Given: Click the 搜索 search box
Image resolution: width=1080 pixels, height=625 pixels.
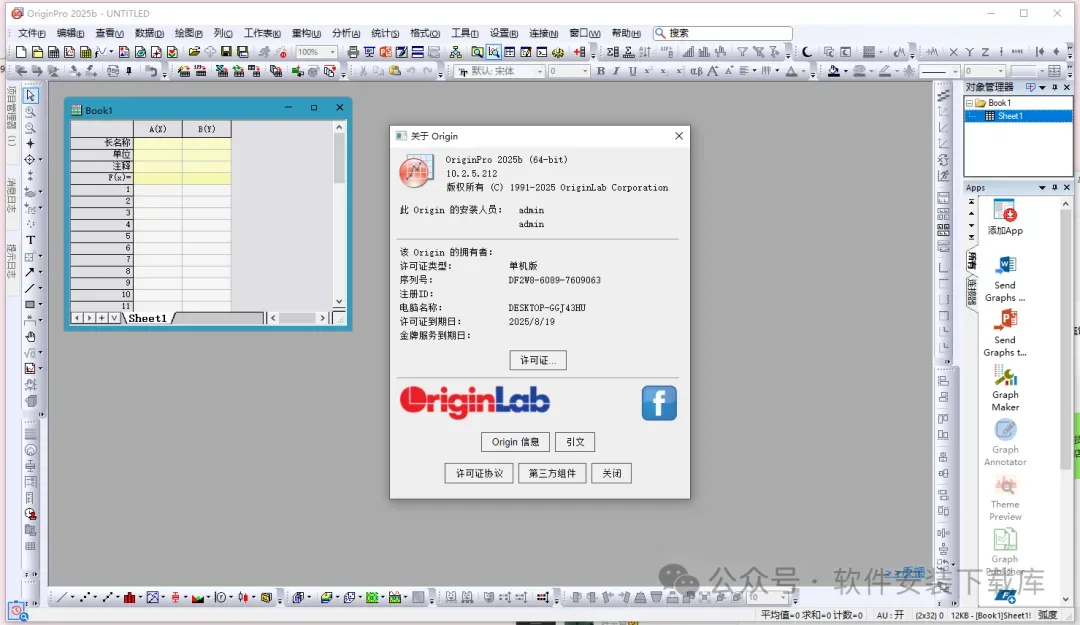Looking at the screenshot, I should [x=723, y=33].
